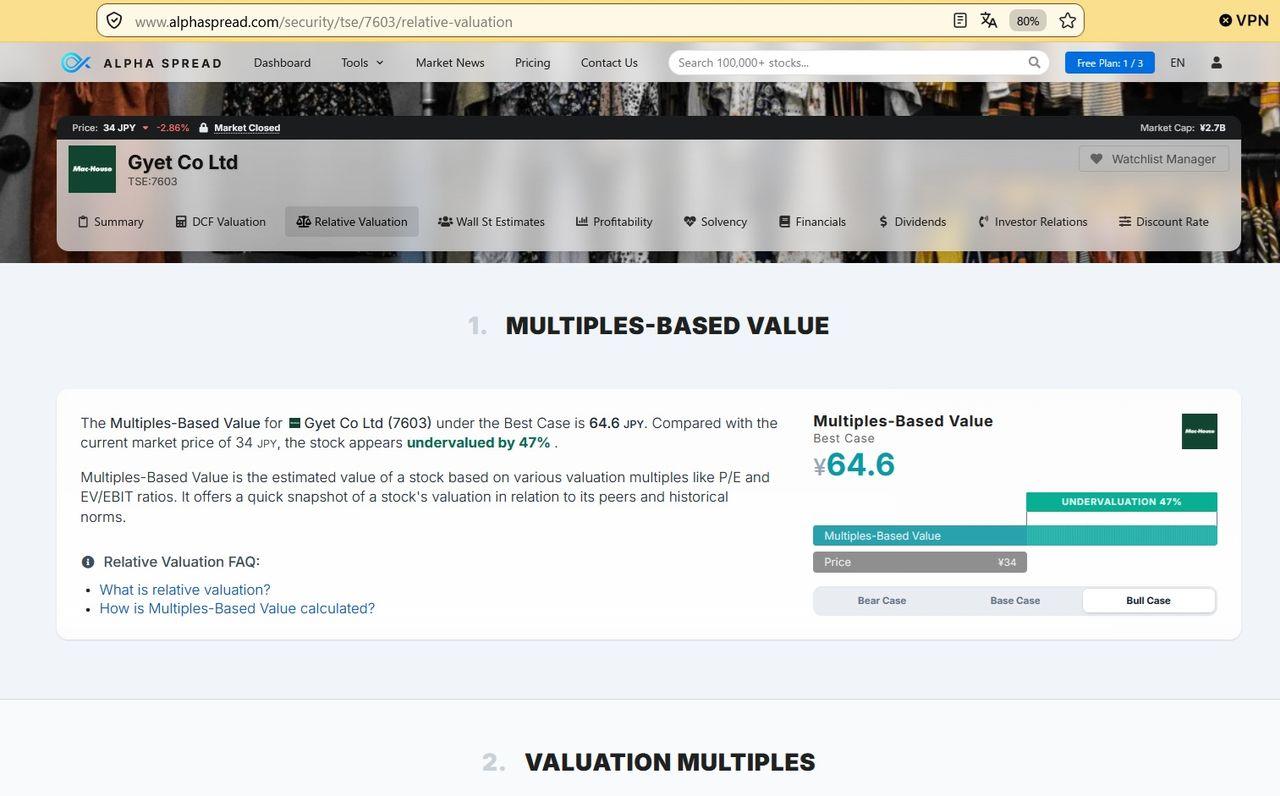Change language with EN selector
Image resolution: width=1280 pixels, height=796 pixels.
pyautogui.click(x=1177, y=62)
